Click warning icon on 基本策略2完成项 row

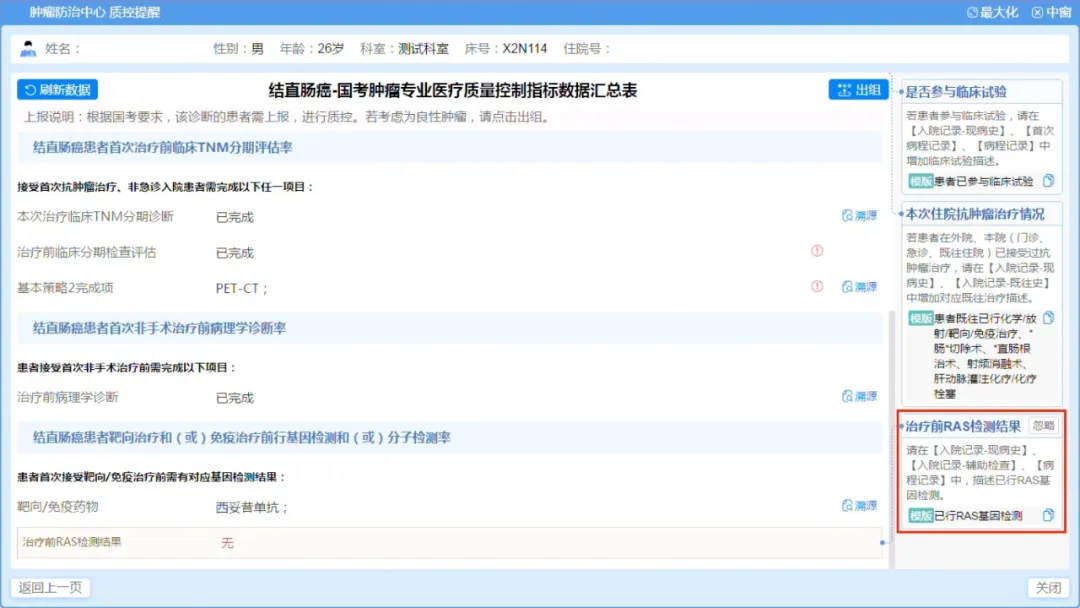817,286
